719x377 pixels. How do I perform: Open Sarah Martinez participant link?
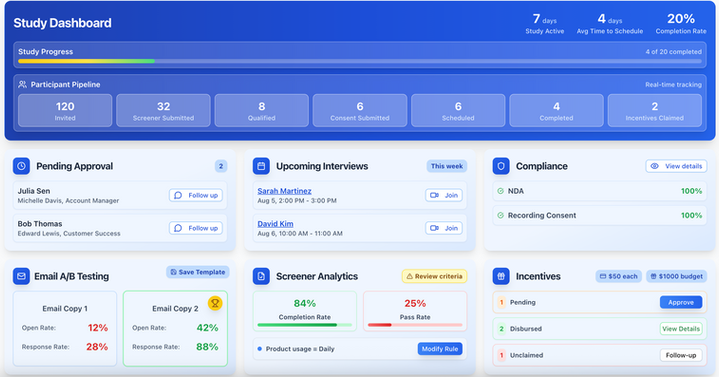click(284, 191)
